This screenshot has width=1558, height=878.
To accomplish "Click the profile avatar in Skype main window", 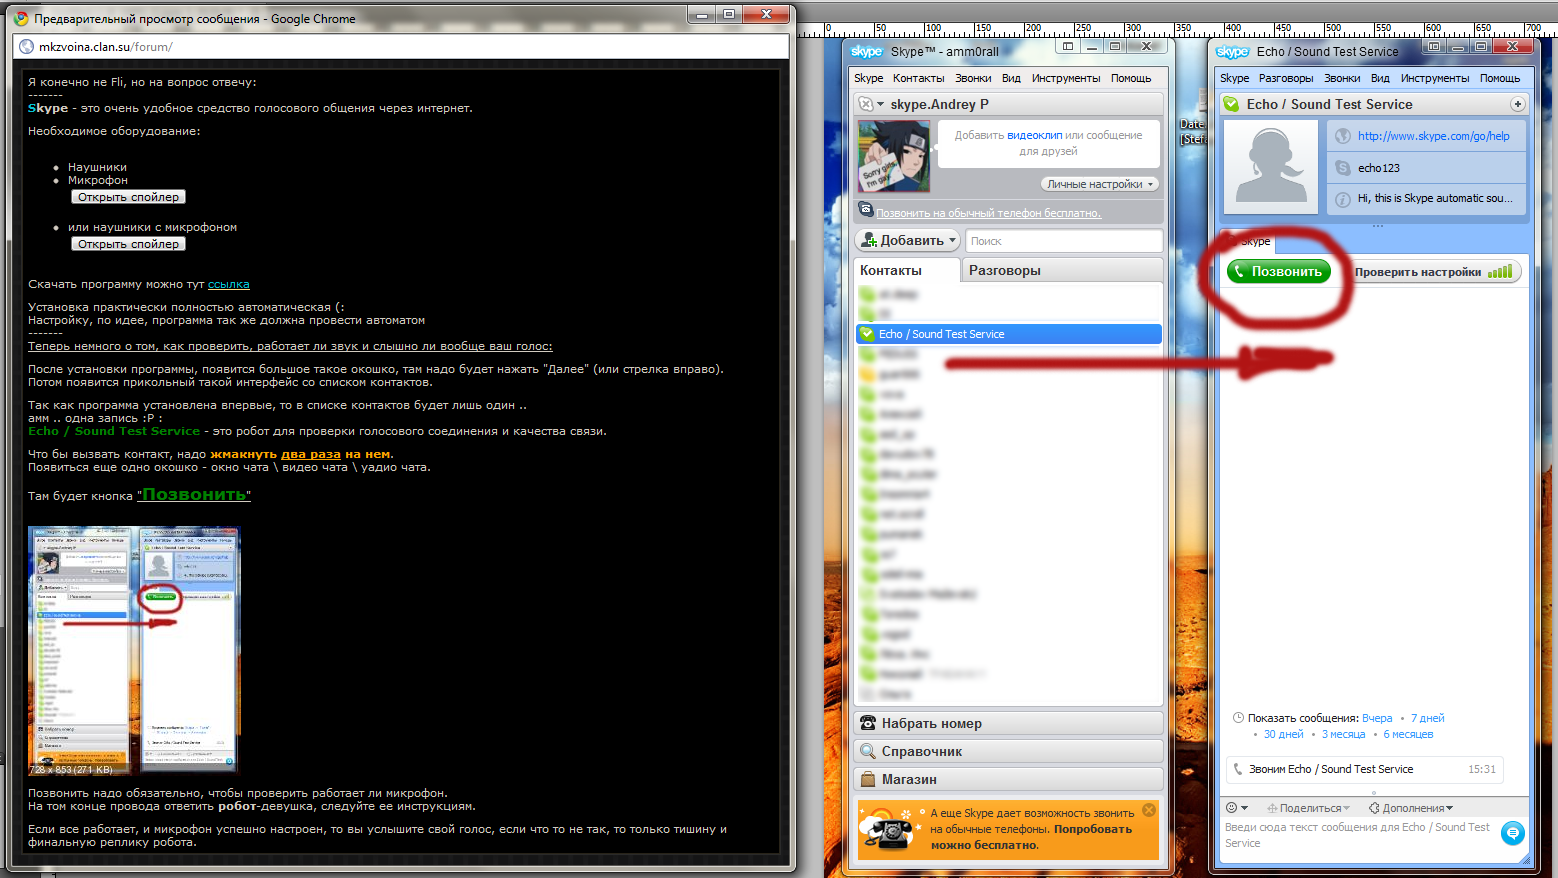I will [x=894, y=156].
